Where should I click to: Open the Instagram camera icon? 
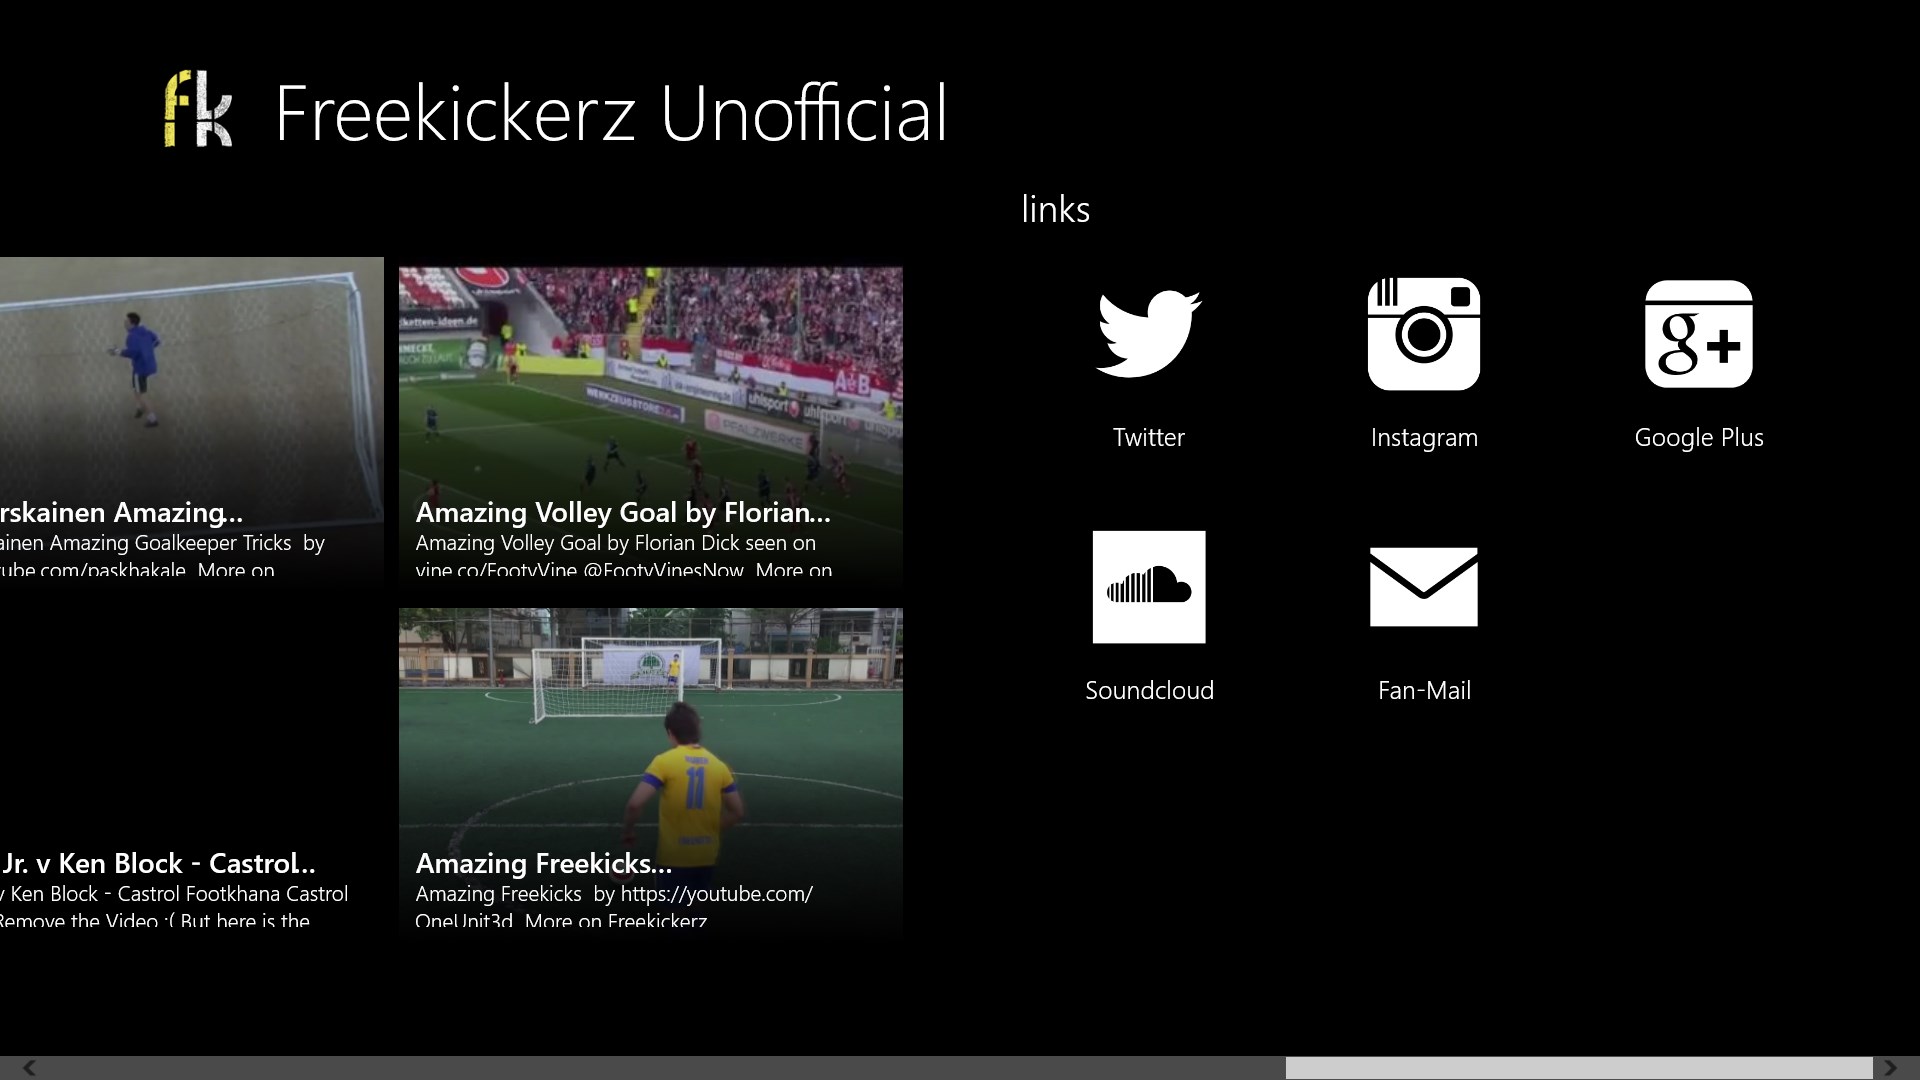1424,334
